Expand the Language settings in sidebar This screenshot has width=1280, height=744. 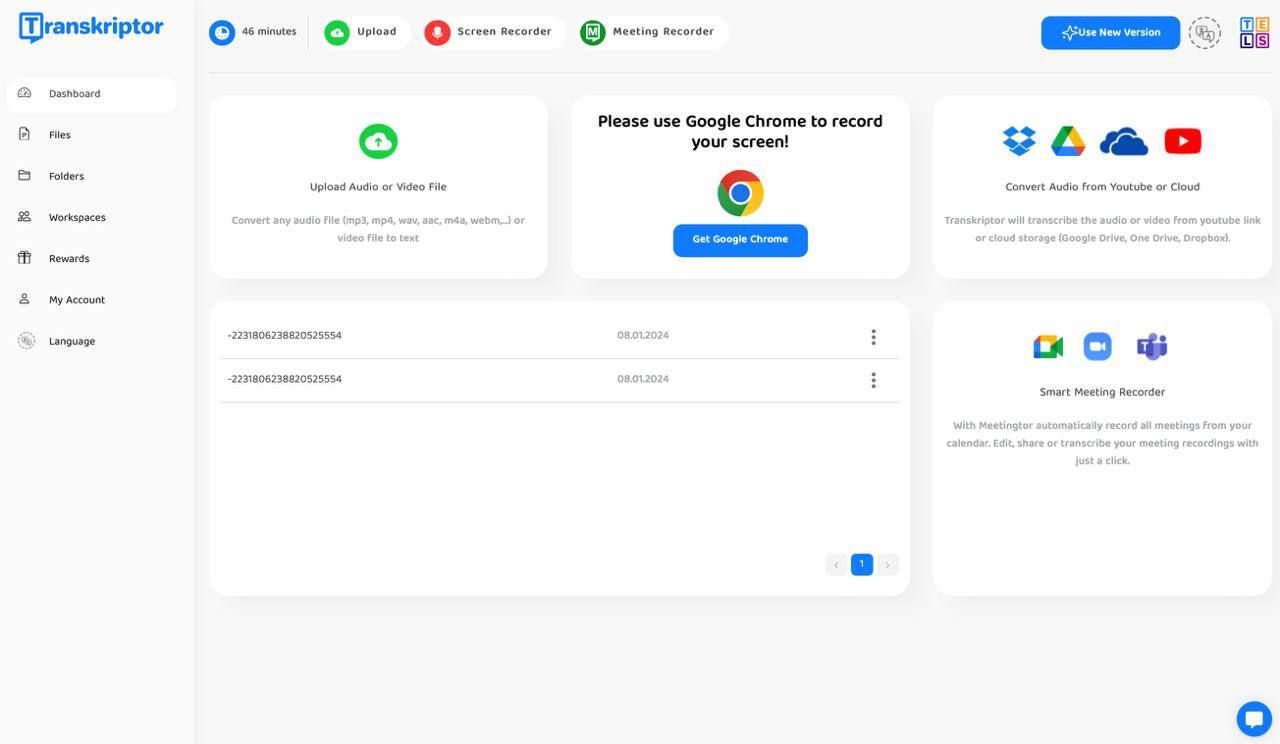point(71,340)
